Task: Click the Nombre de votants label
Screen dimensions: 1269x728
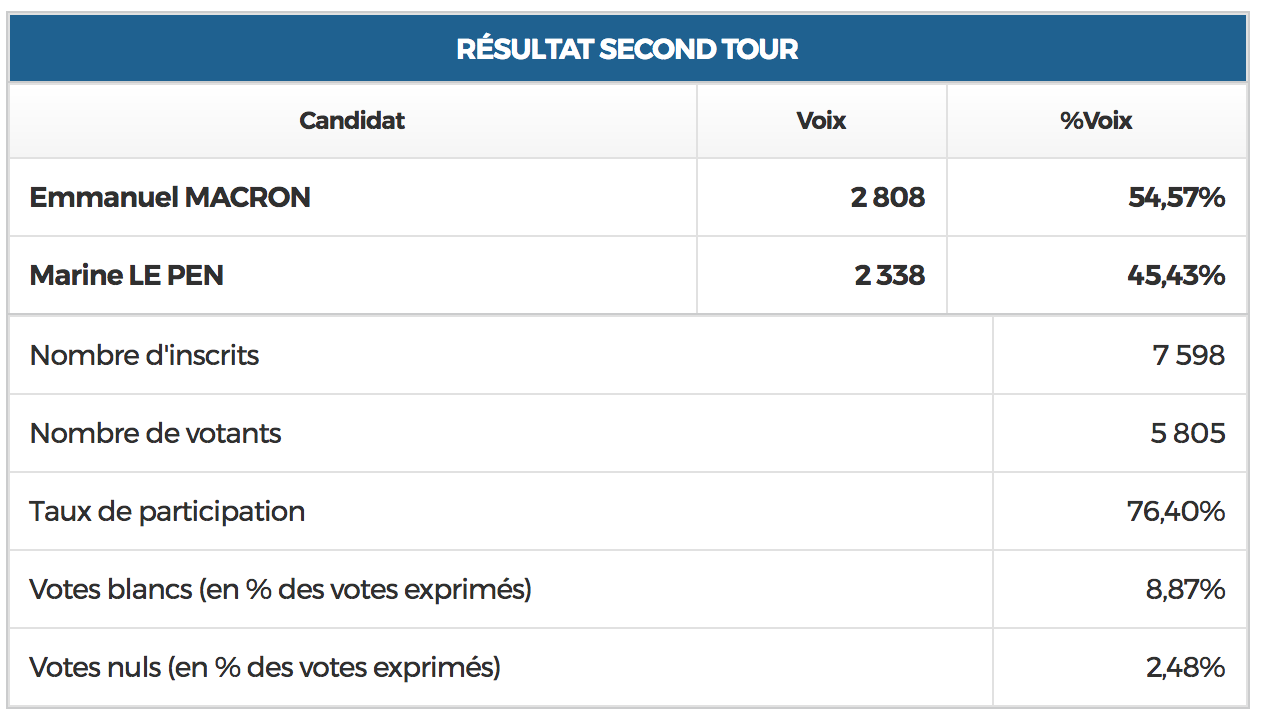Action: [x=156, y=433]
